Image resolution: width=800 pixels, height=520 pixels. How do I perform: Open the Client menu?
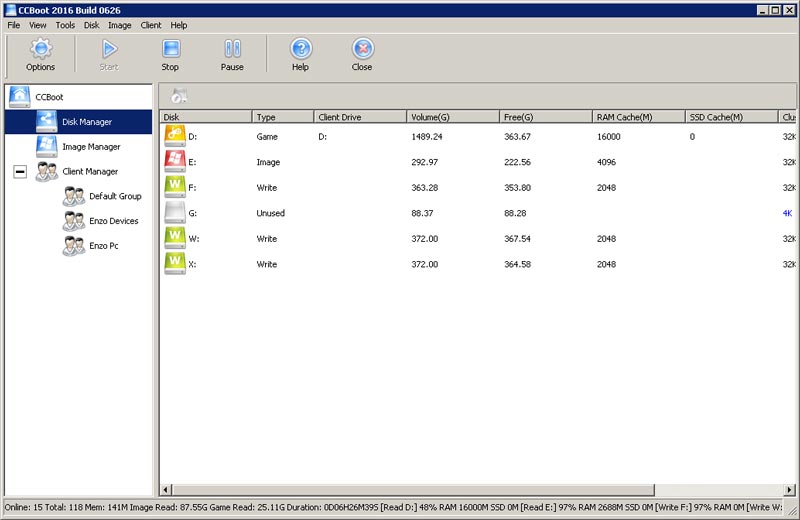[151, 25]
